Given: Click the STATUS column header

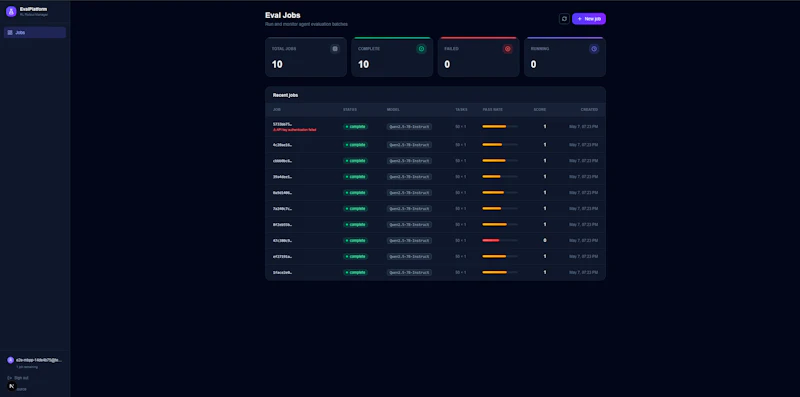Looking at the screenshot, I should point(350,110).
